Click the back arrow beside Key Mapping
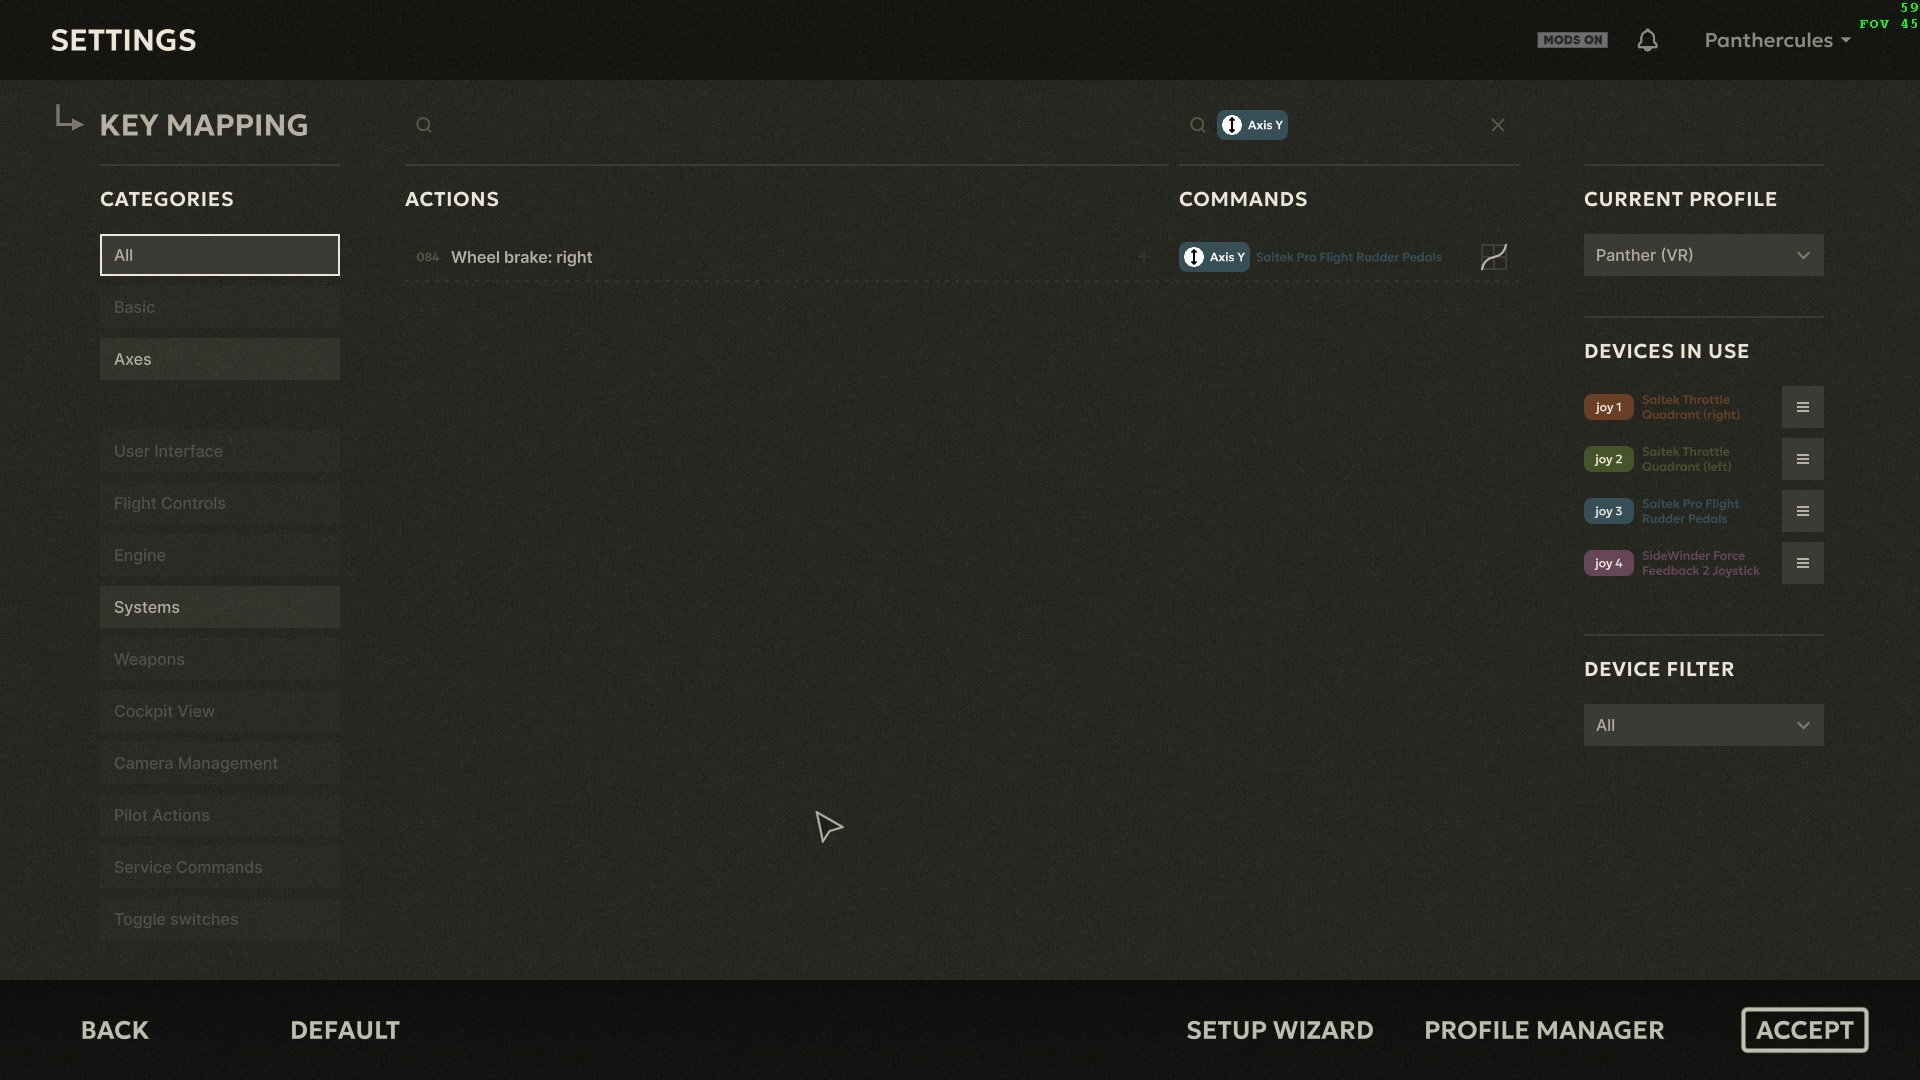Screen dimensions: 1920x1080 tap(68, 119)
